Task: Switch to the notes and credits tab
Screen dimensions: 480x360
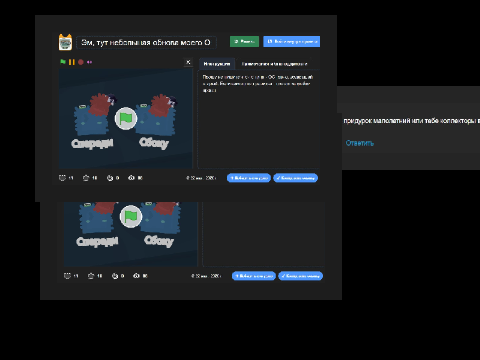Action: tap(274, 64)
